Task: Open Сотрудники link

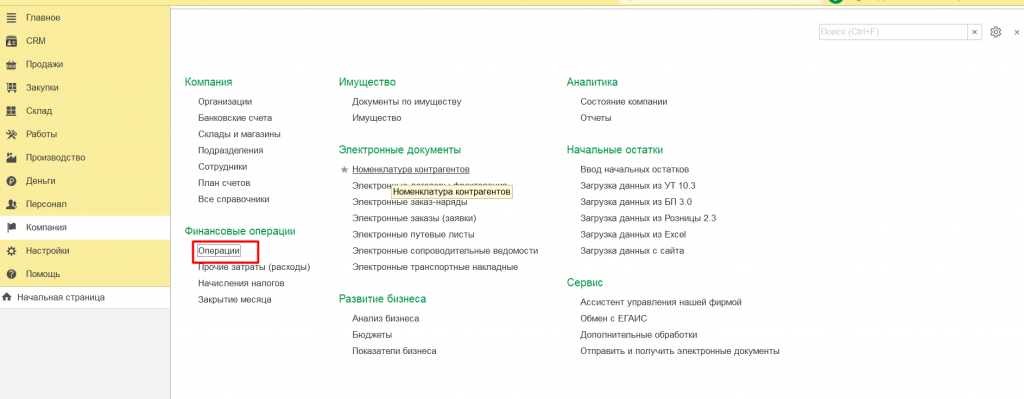Action: point(223,167)
